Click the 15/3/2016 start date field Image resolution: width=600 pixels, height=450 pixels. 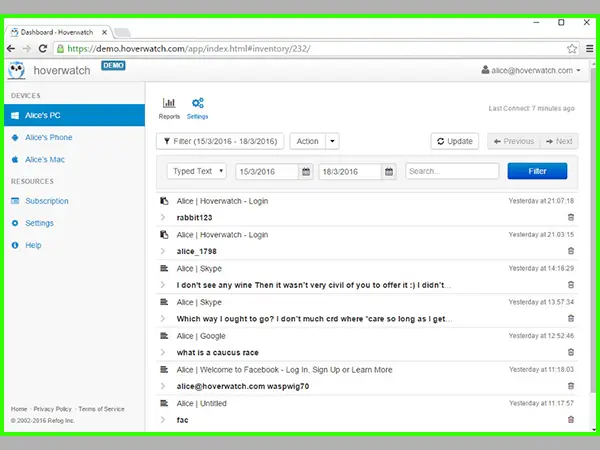(267, 171)
